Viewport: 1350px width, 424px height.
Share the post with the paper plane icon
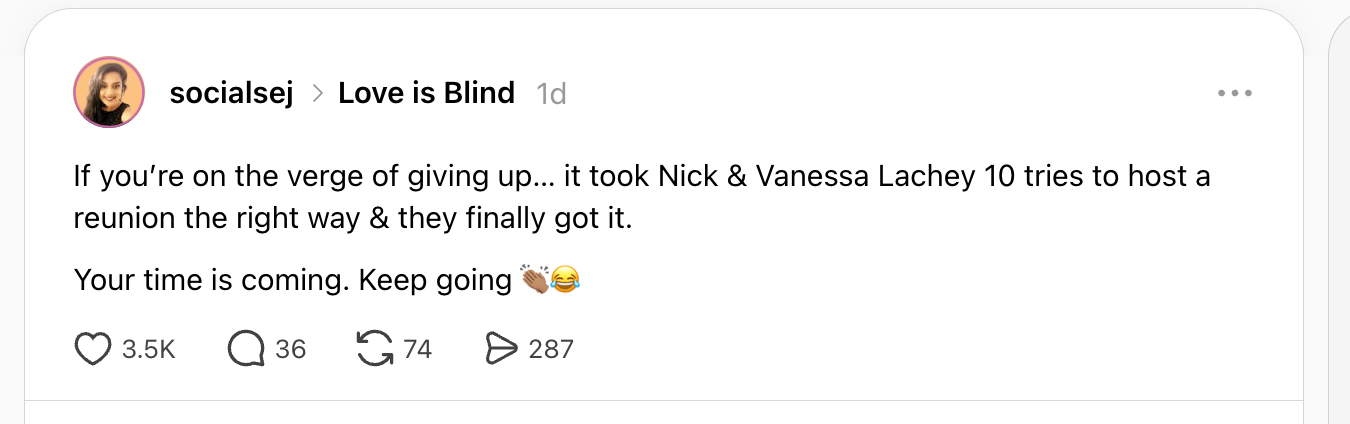point(499,348)
